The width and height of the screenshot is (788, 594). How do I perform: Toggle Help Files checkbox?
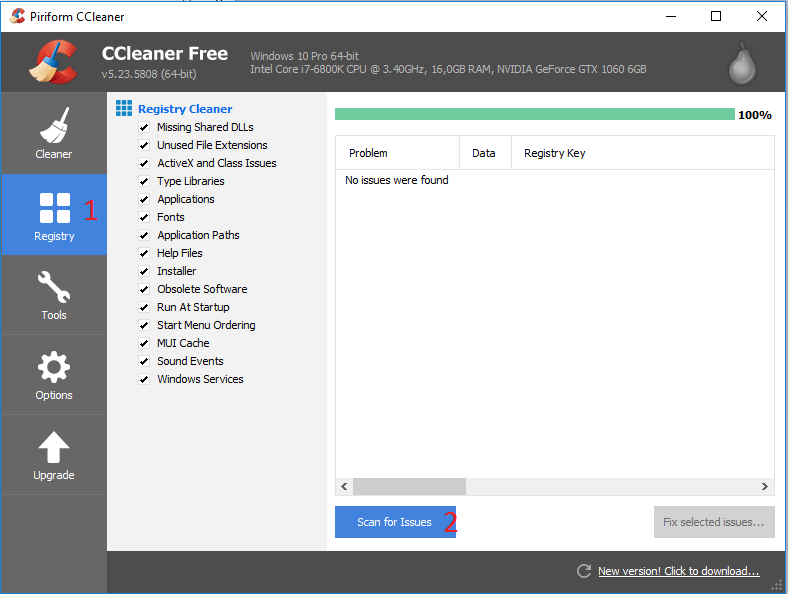144,253
